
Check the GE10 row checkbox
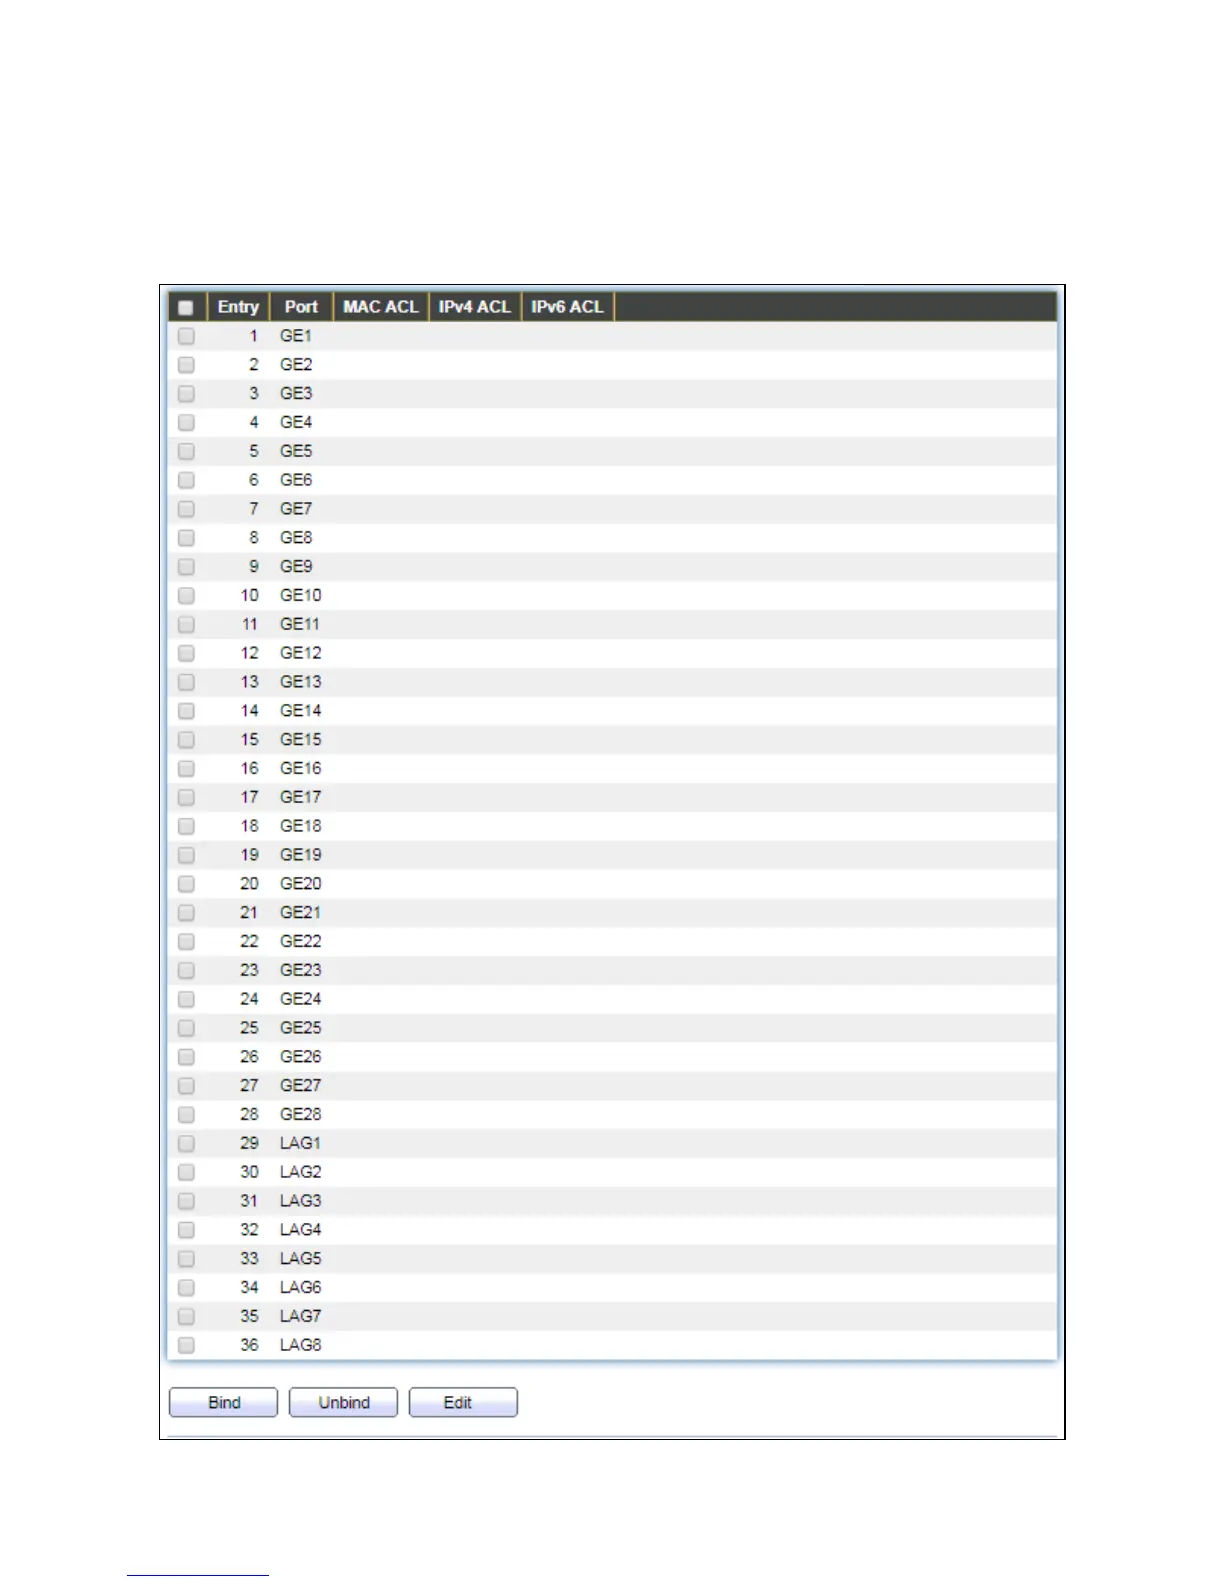pyautogui.click(x=186, y=595)
